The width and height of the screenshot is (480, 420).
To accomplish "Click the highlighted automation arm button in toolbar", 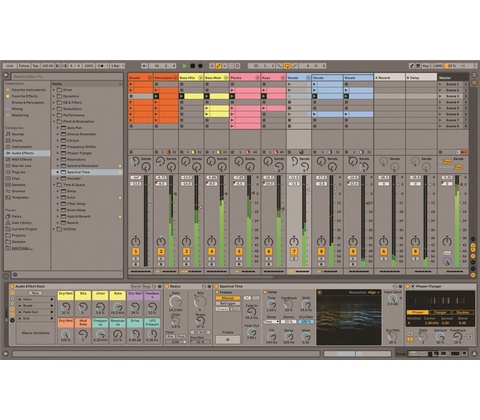I will (x=218, y=66).
